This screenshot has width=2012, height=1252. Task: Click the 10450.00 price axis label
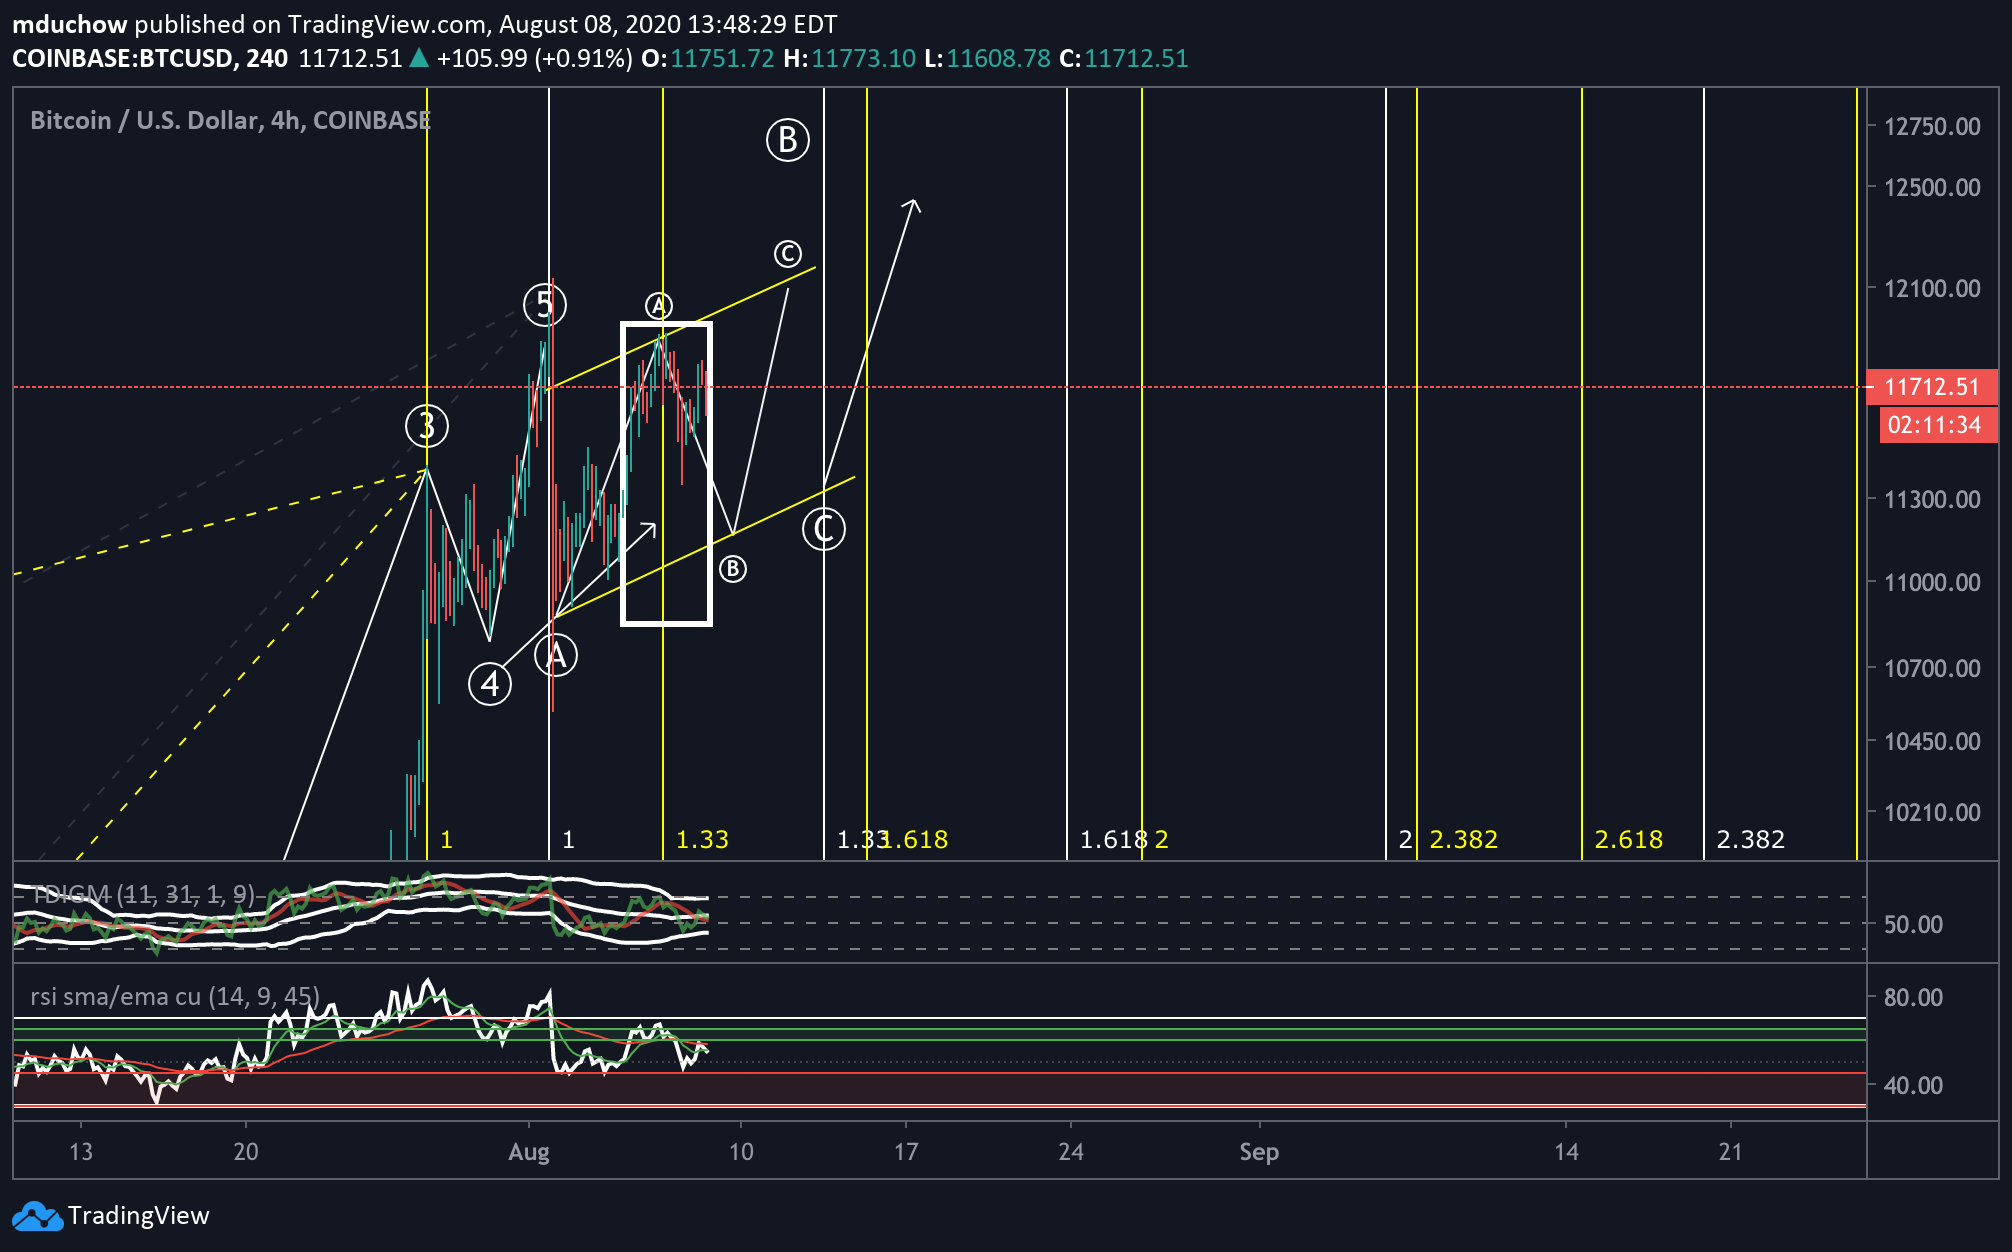(x=1931, y=741)
